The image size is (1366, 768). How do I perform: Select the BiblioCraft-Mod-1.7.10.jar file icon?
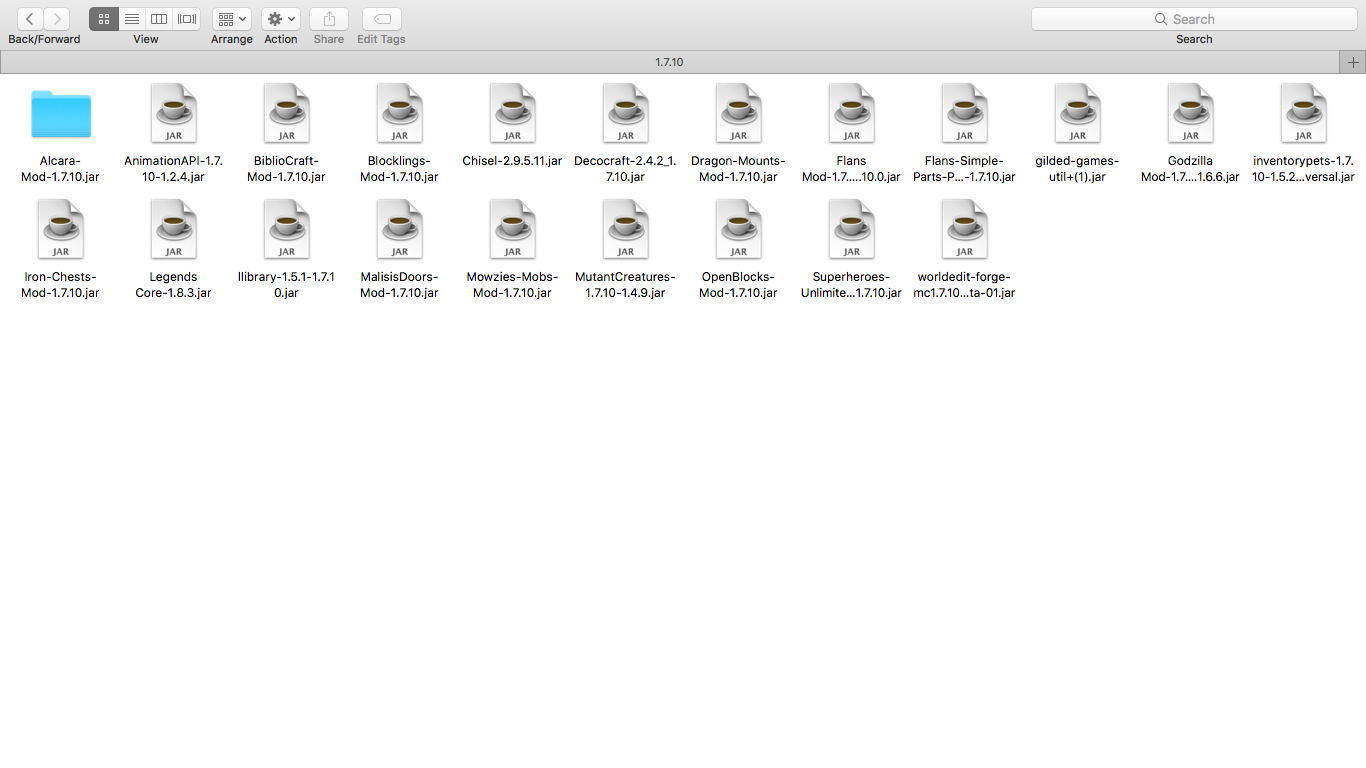pos(287,113)
